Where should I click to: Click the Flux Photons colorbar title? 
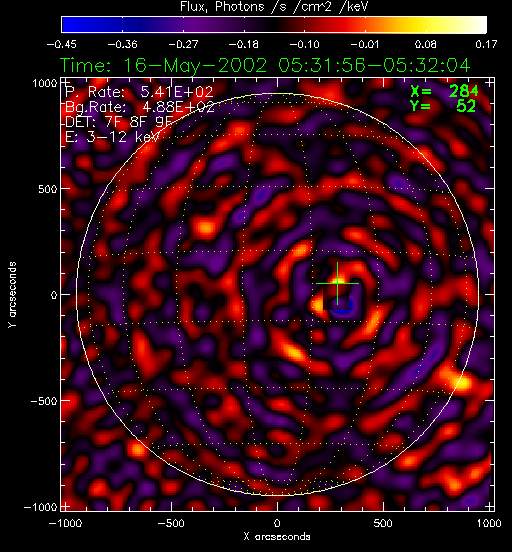[274, 7]
